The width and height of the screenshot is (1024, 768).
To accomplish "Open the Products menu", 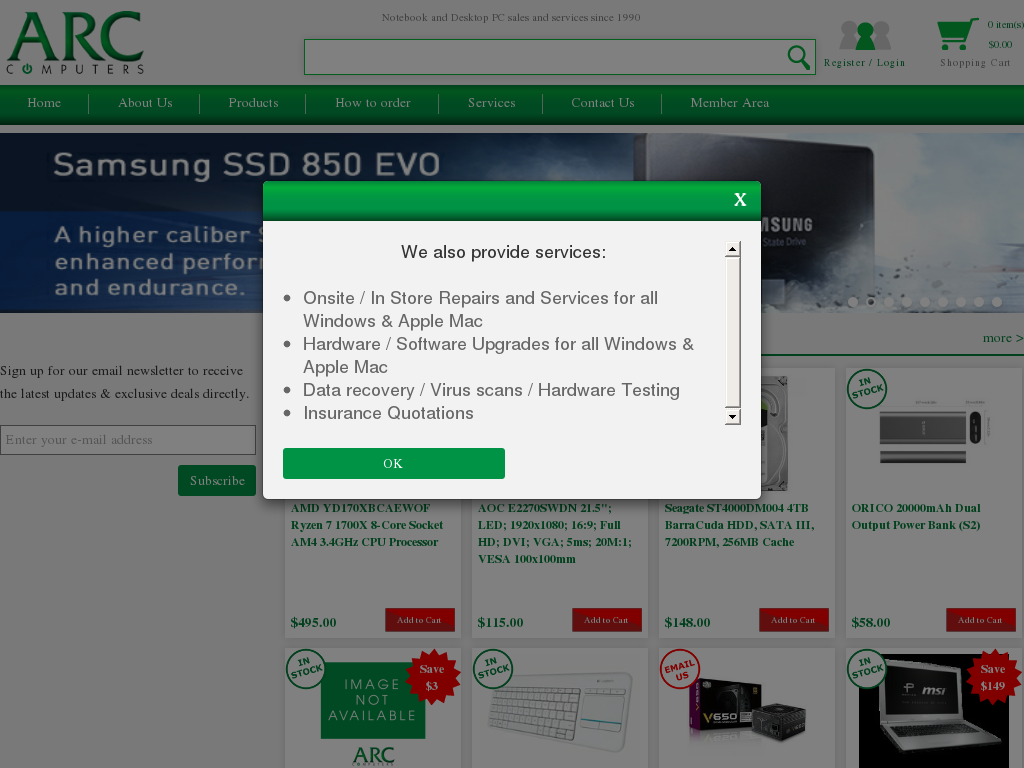I will pyautogui.click(x=253, y=103).
